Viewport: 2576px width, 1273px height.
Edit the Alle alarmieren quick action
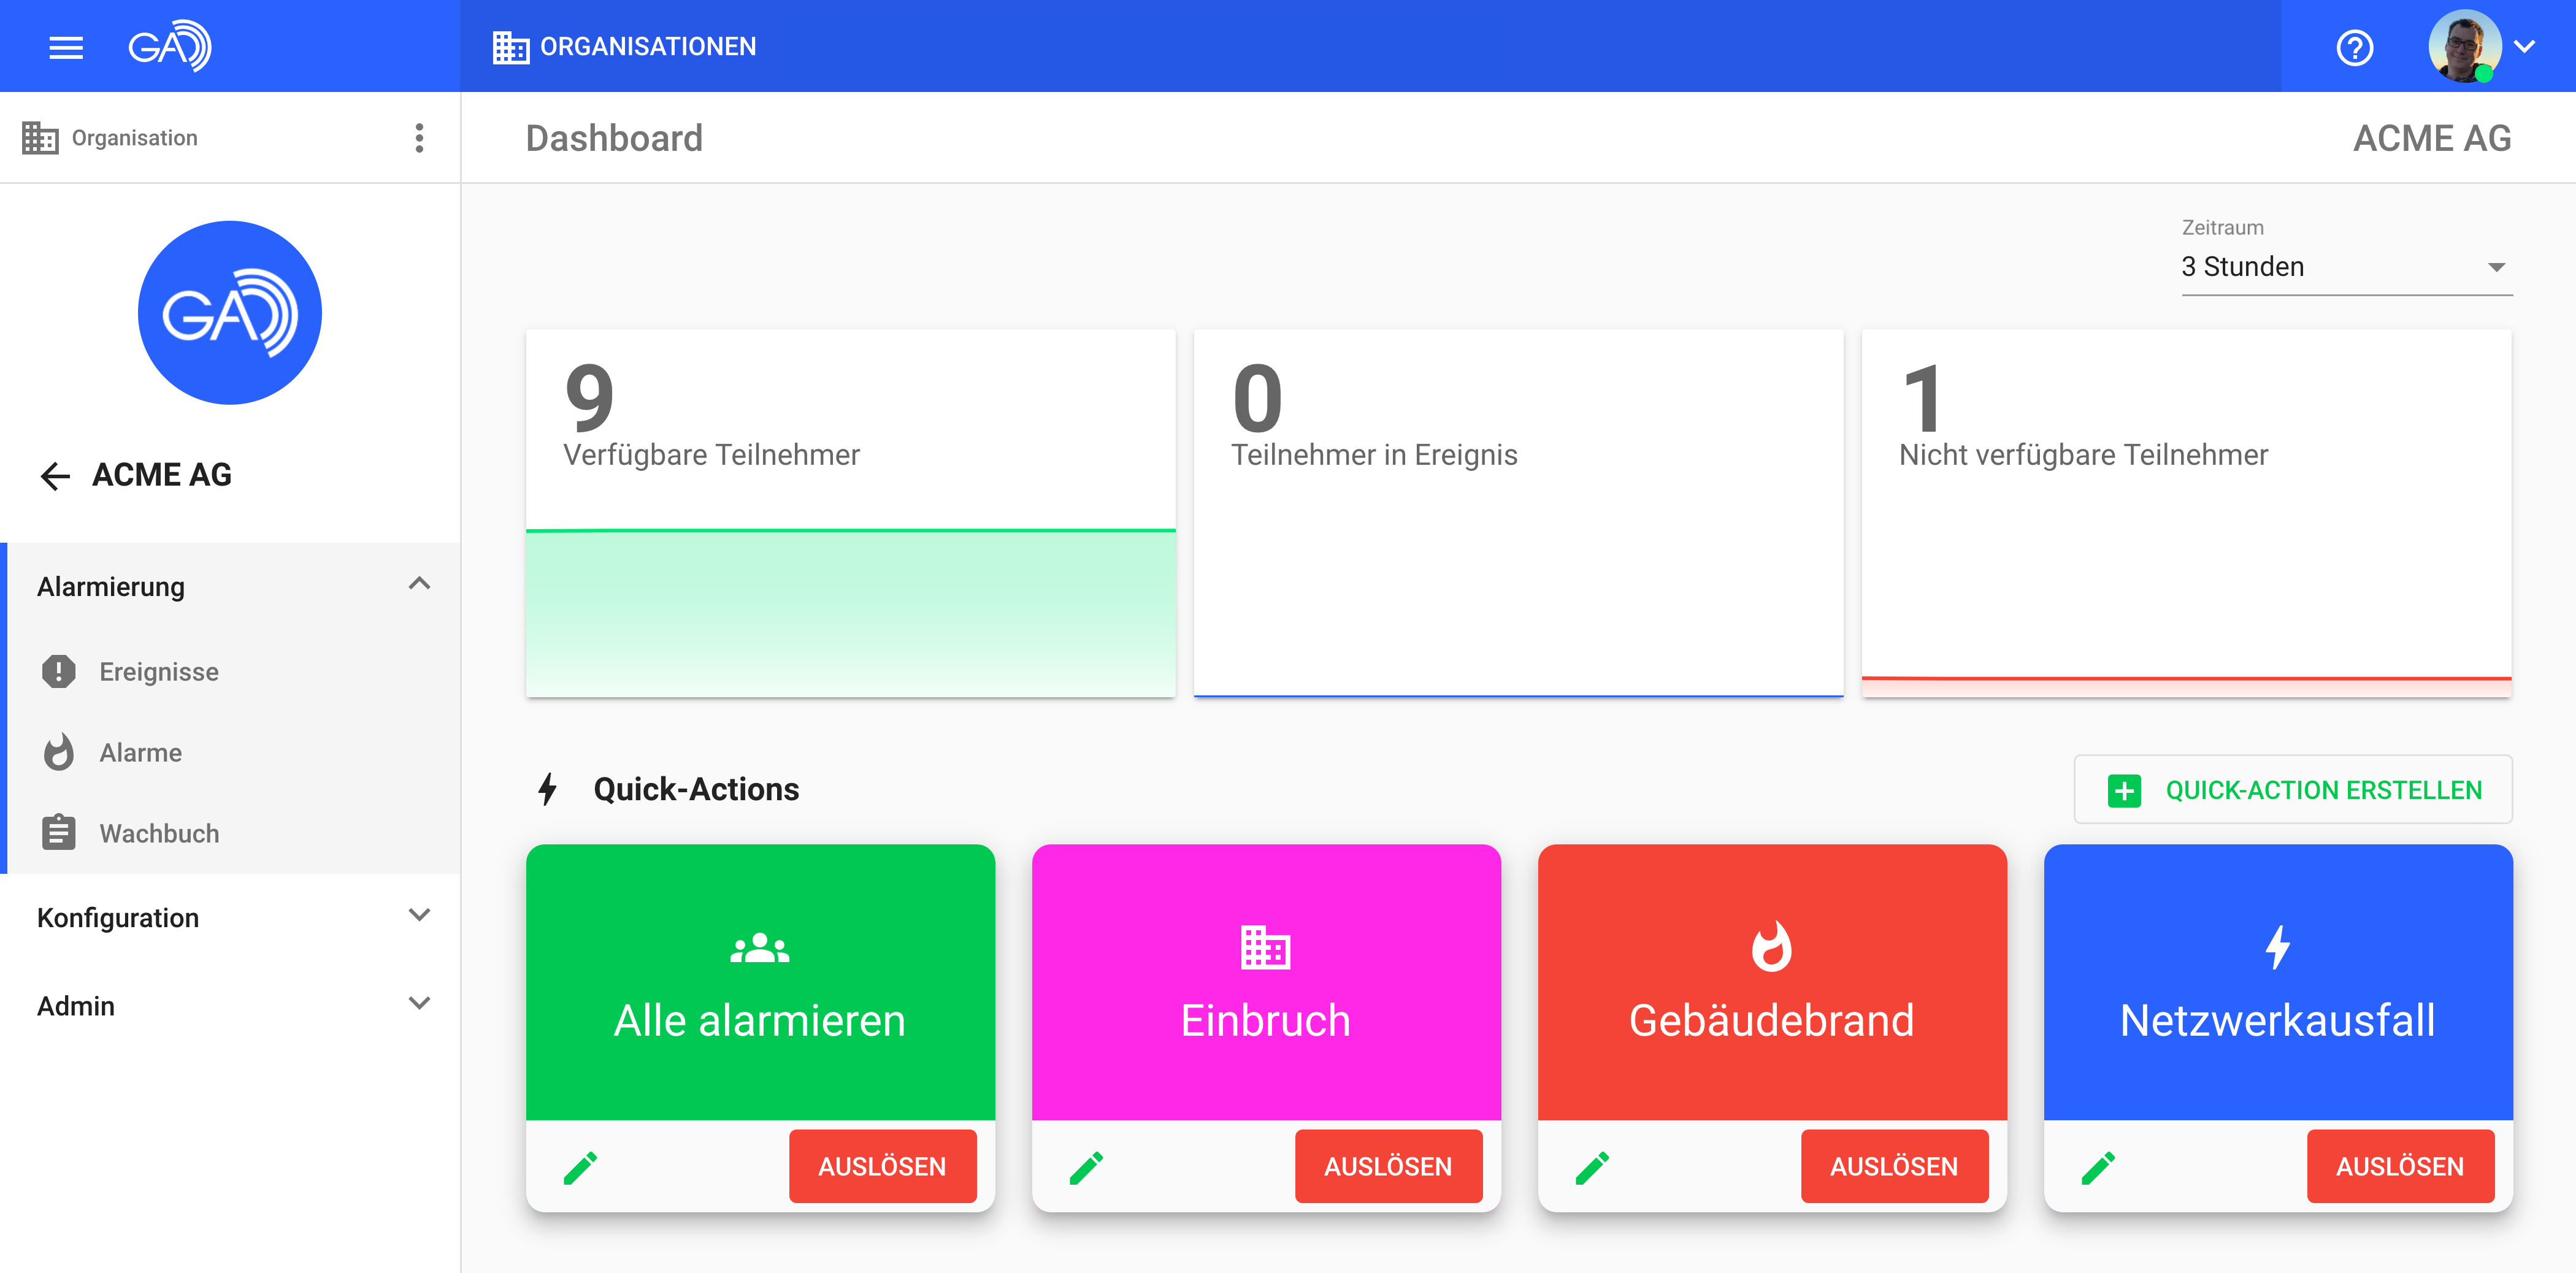[580, 1166]
